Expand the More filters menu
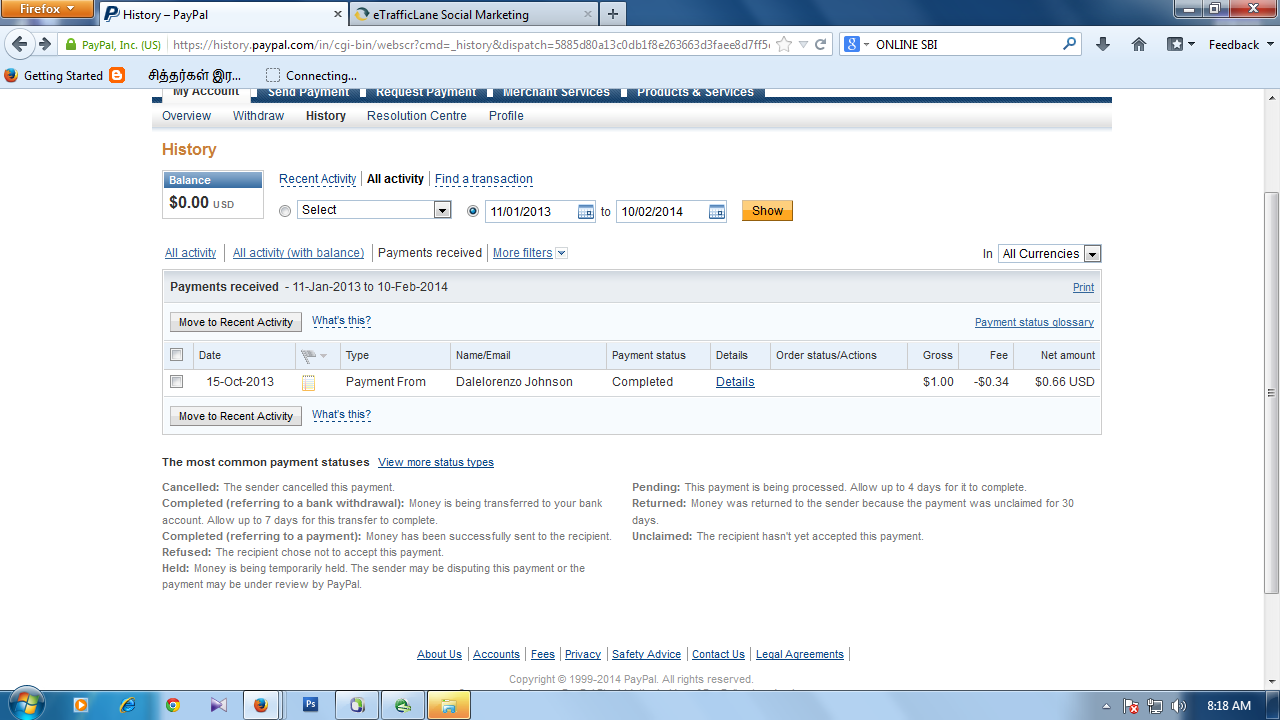This screenshot has width=1280, height=720. 530,253
